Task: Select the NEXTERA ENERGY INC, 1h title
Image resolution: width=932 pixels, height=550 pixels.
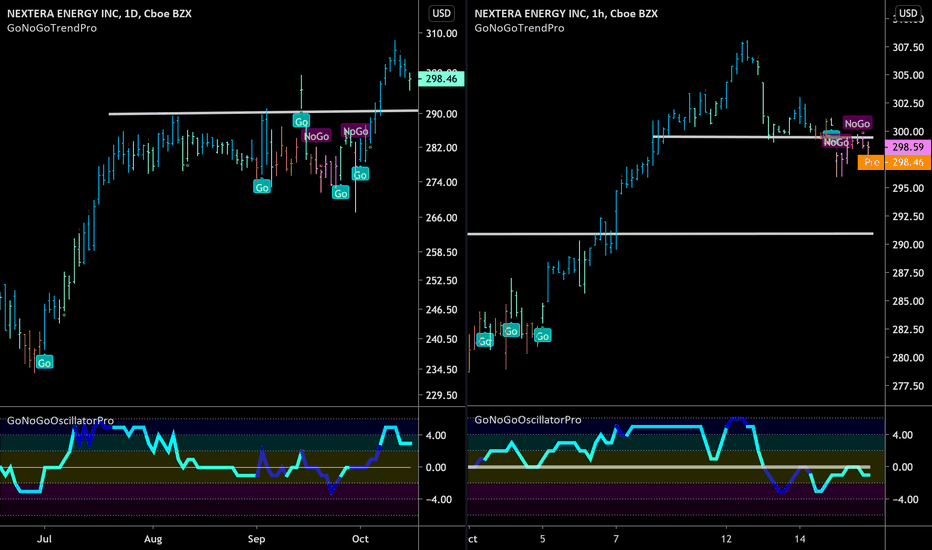Action: (566, 13)
